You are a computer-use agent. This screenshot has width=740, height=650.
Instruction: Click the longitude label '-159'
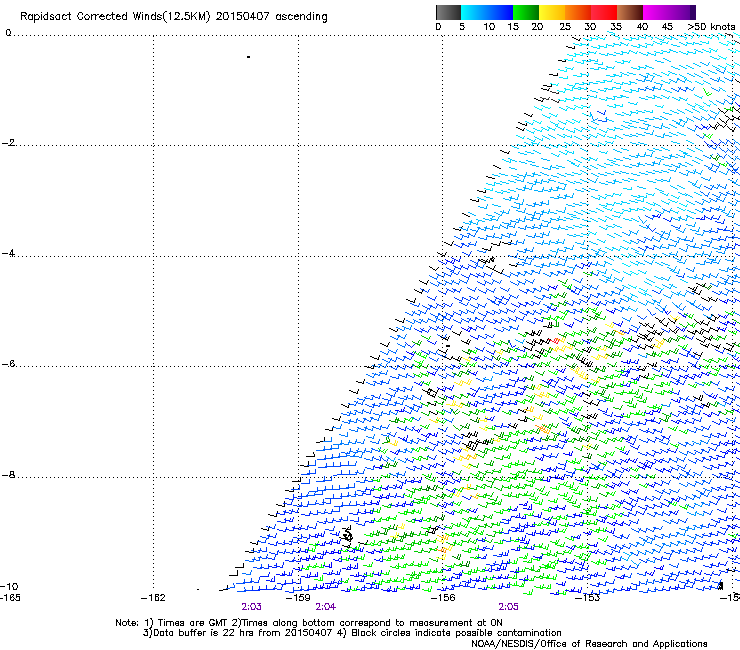click(298, 598)
